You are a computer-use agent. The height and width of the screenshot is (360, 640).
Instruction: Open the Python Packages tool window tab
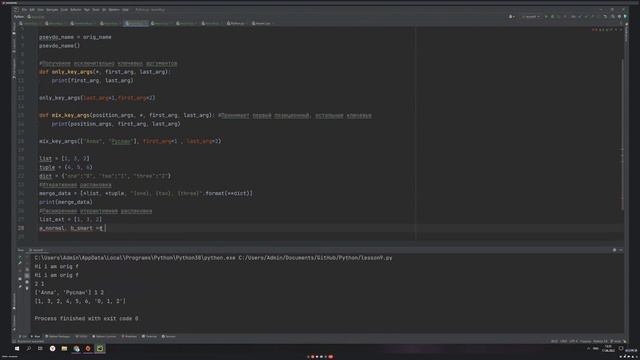[x=58, y=336]
